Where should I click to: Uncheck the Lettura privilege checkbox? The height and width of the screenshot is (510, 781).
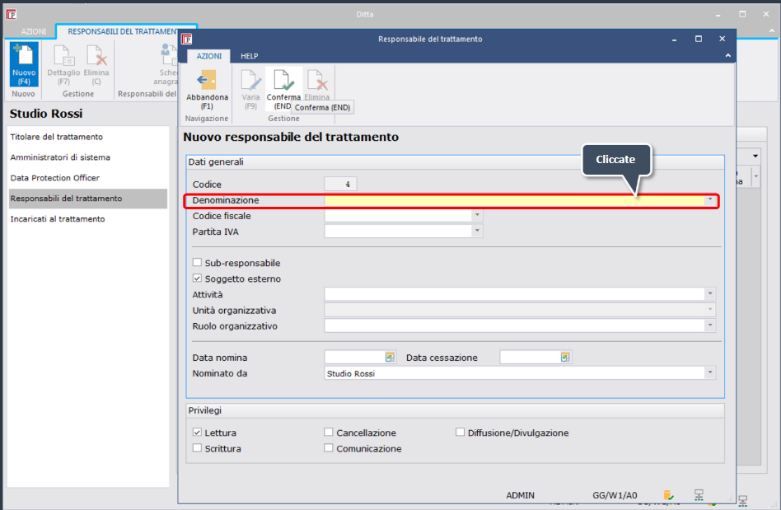(197, 432)
